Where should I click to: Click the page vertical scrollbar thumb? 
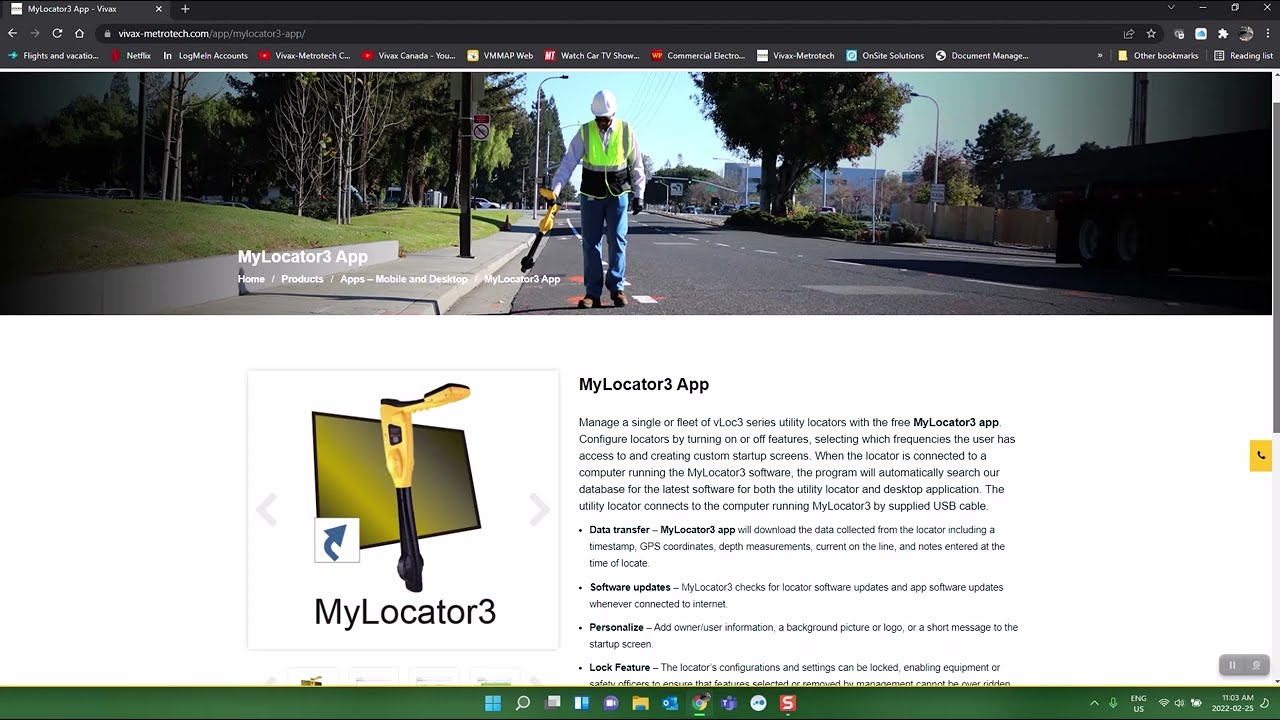(1275, 267)
